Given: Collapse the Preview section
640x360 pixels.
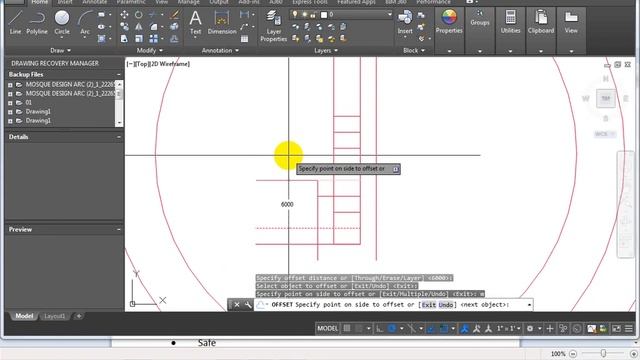Looking at the screenshot, I should click(119, 229).
